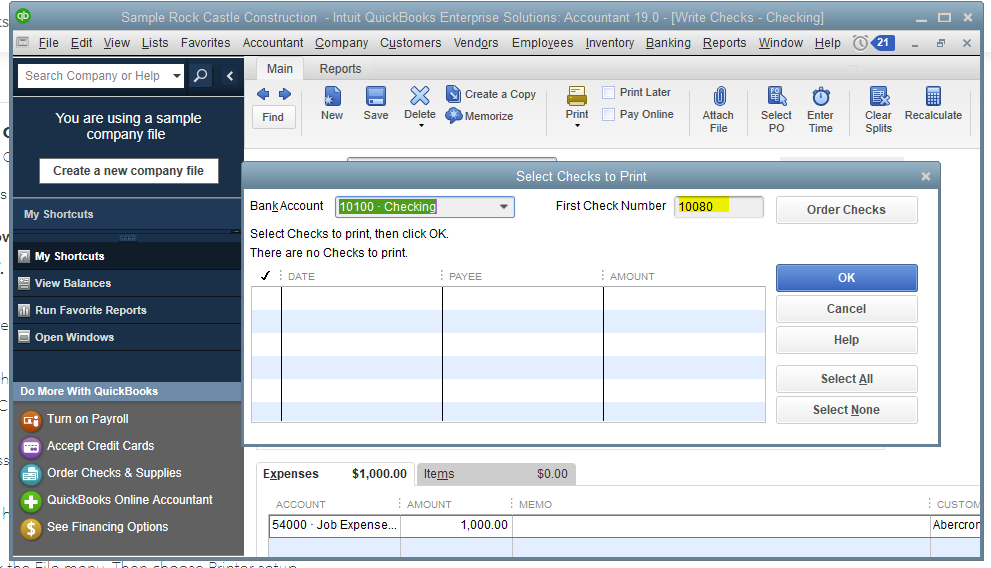Click the Select None button
This screenshot has height=568, width=991.
point(846,410)
